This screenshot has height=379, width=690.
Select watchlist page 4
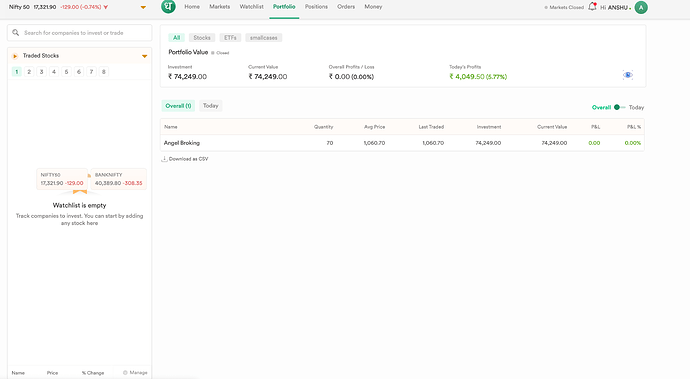coord(54,72)
